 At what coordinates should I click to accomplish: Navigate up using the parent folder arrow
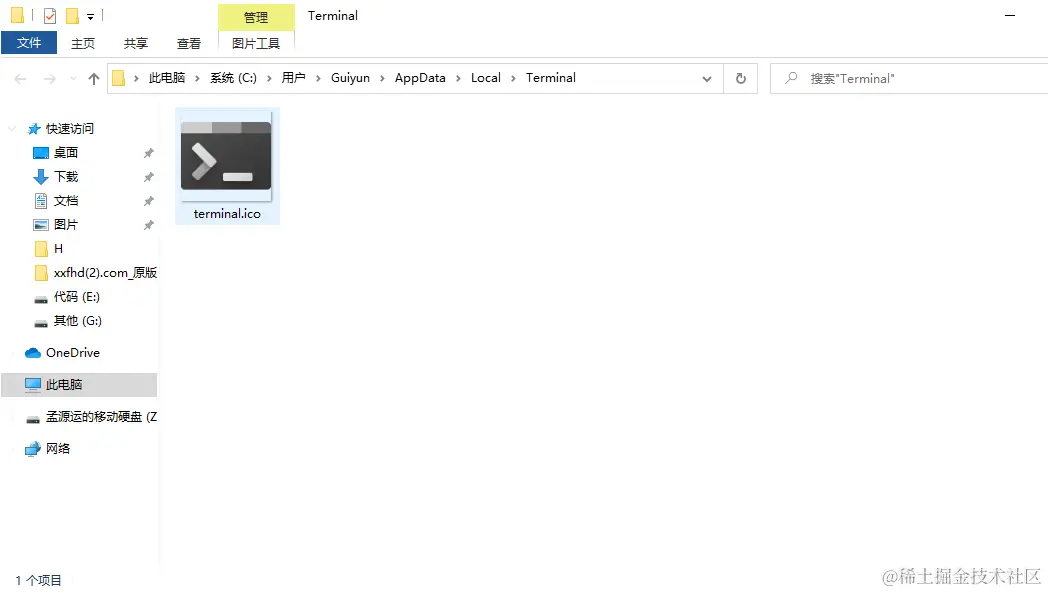pos(93,77)
